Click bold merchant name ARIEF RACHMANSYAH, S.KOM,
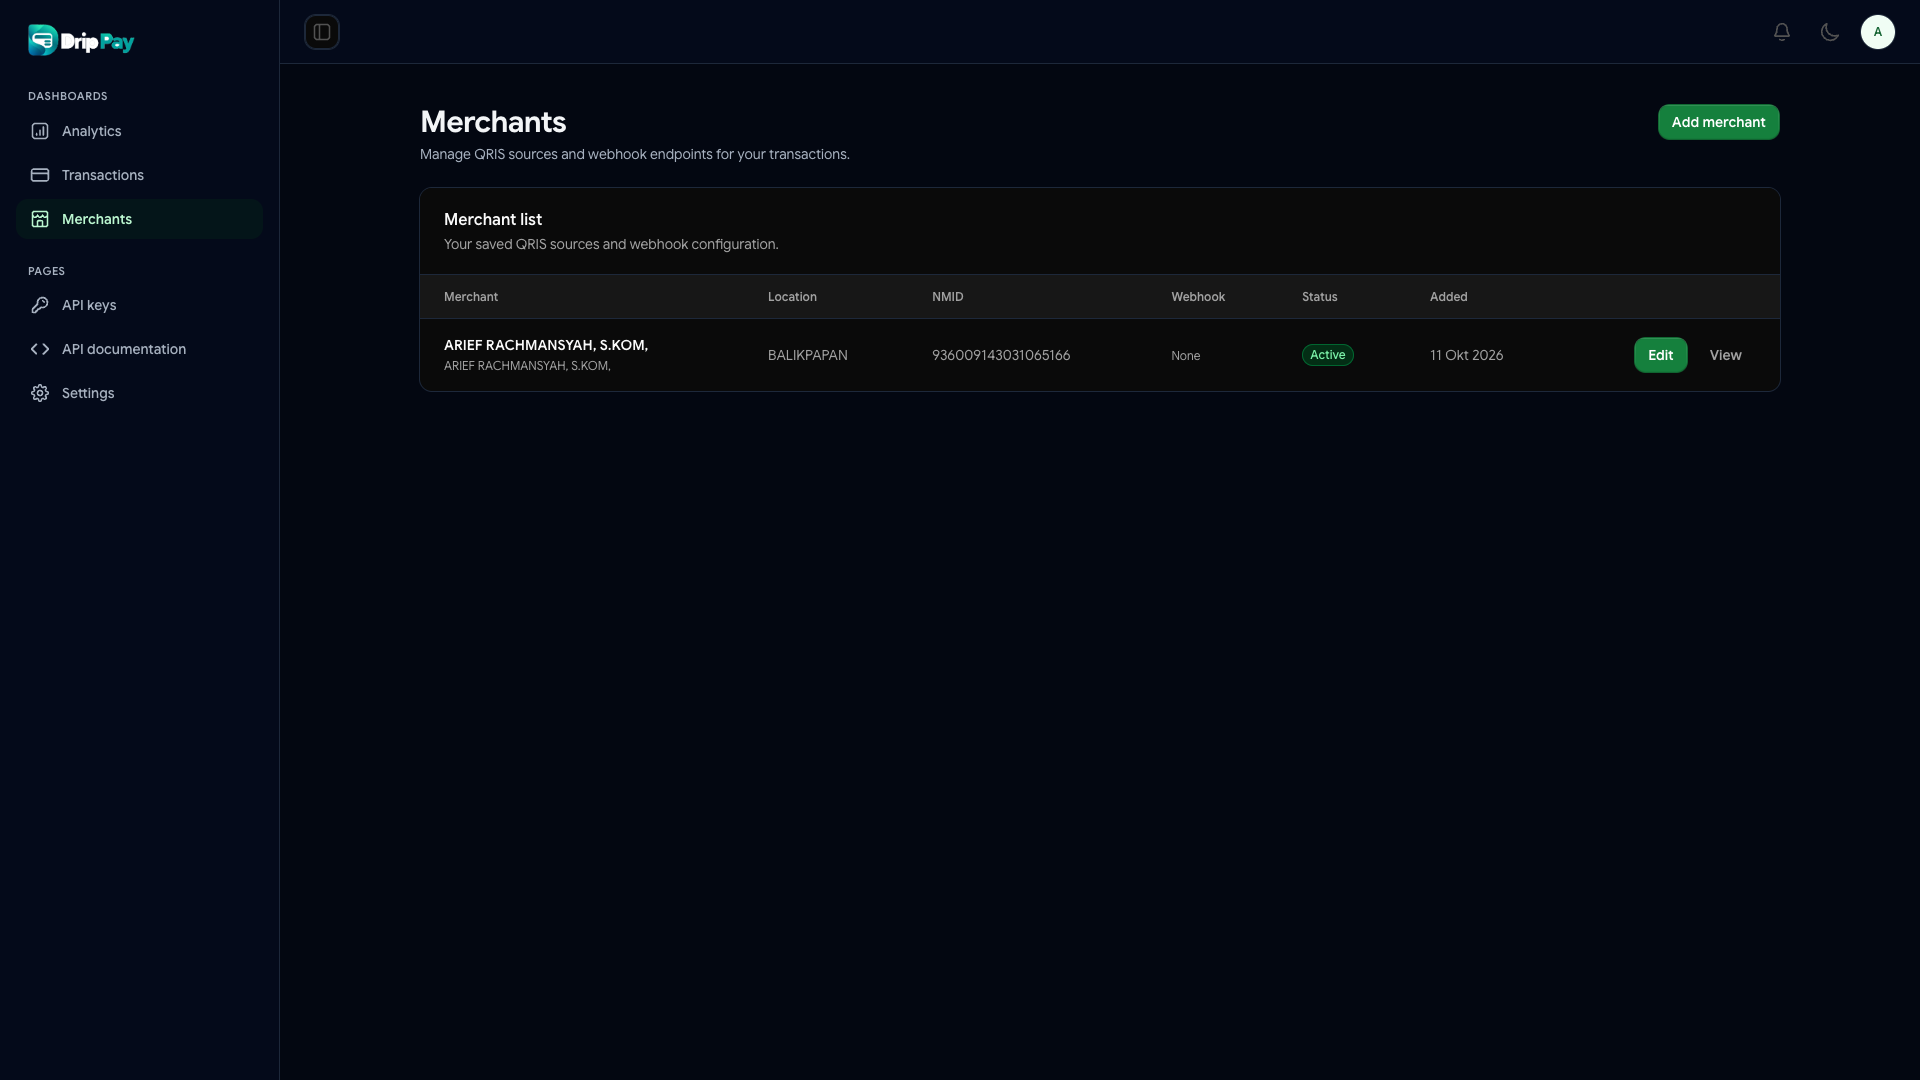Image resolution: width=1920 pixels, height=1080 pixels. click(546, 345)
